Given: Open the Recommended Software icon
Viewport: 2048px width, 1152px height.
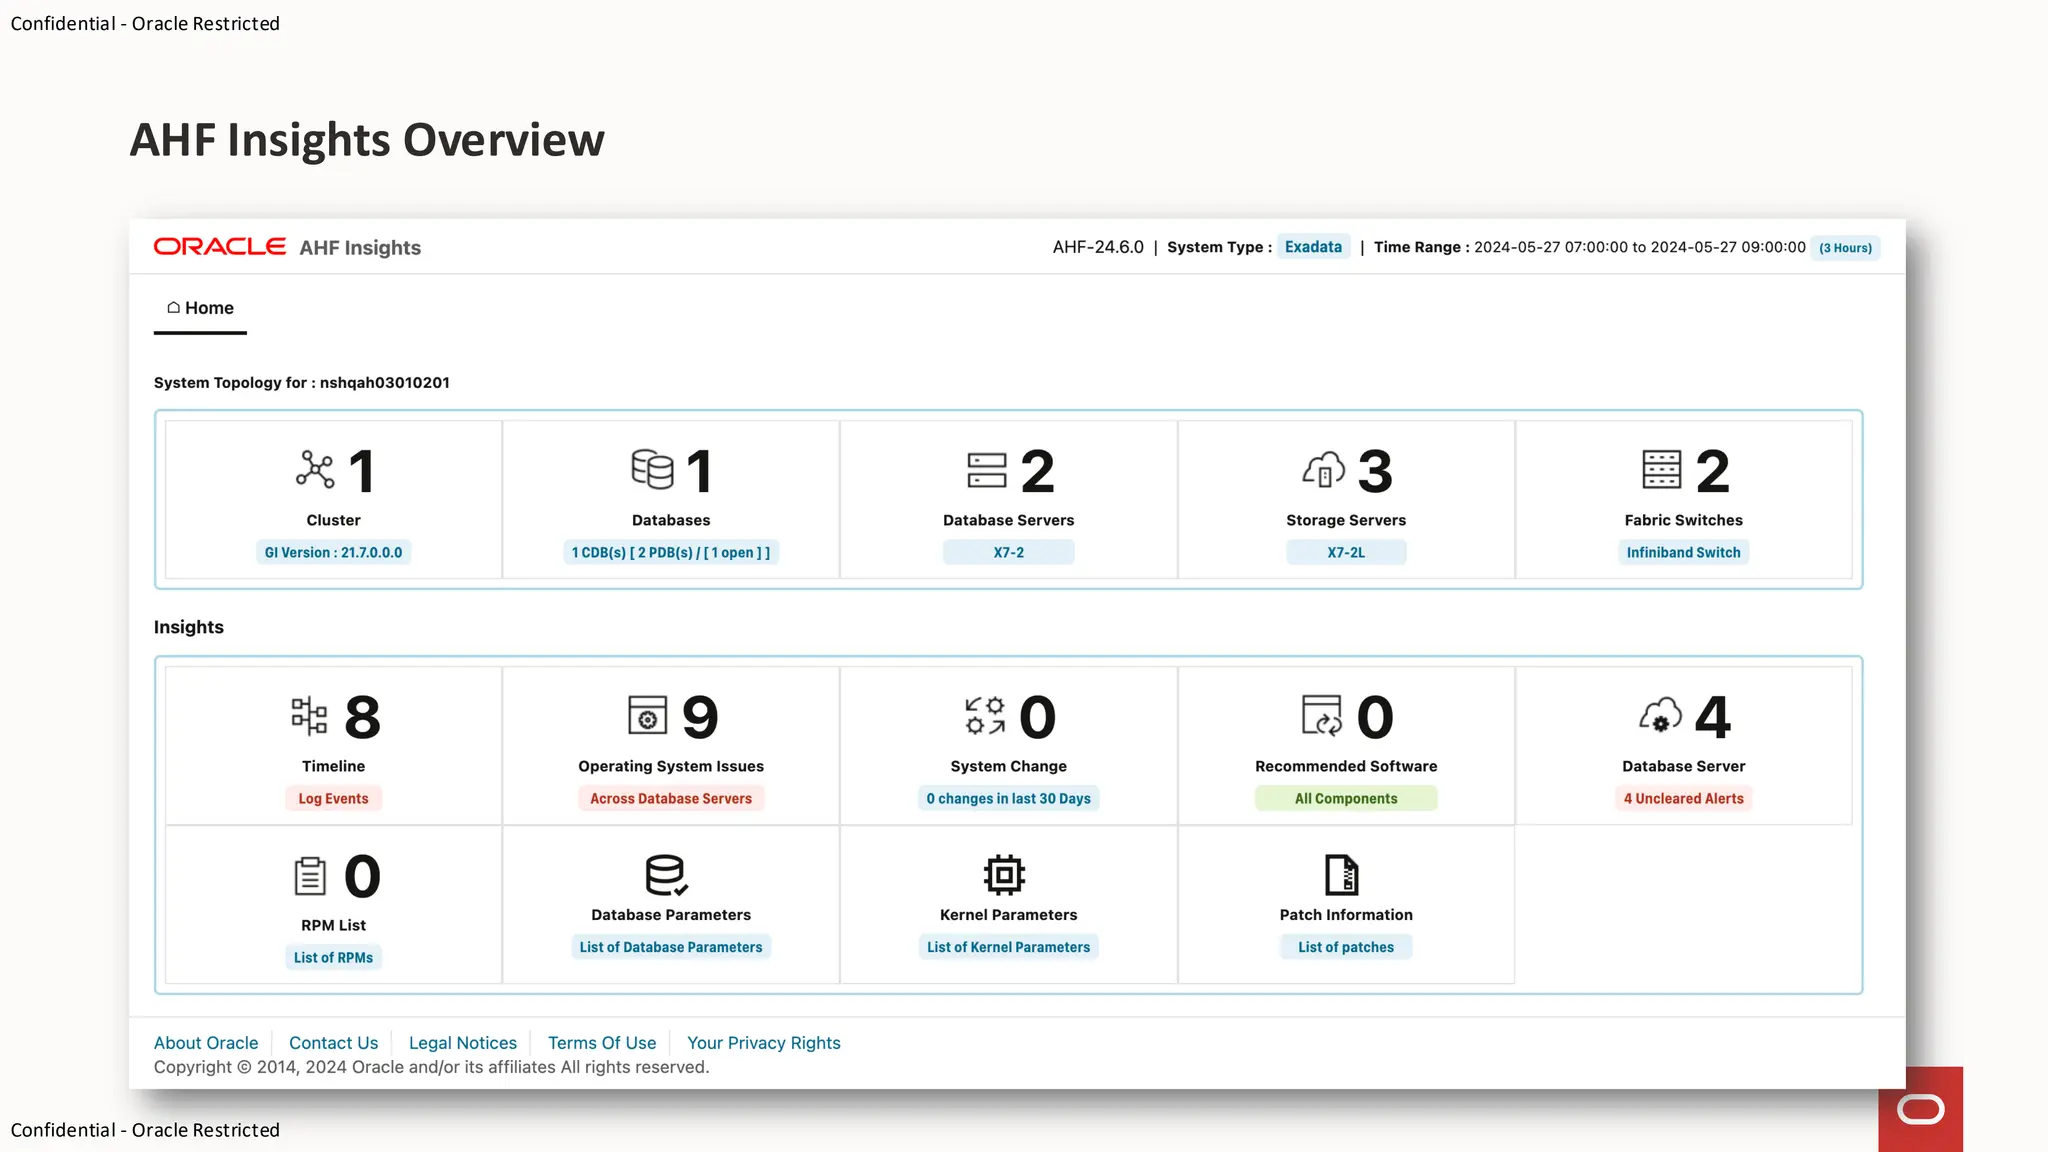Looking at the screenshot, I should (x=1322, y=716).
